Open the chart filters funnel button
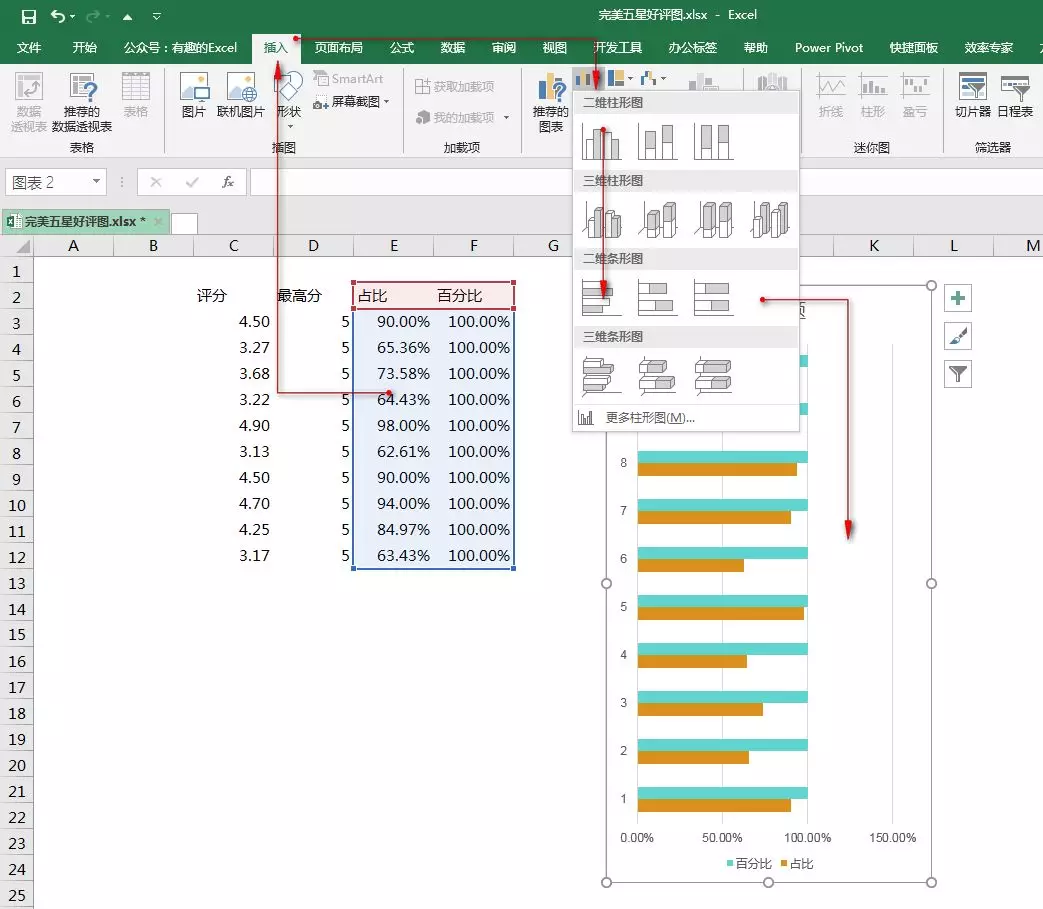 [x=958, y=374]
